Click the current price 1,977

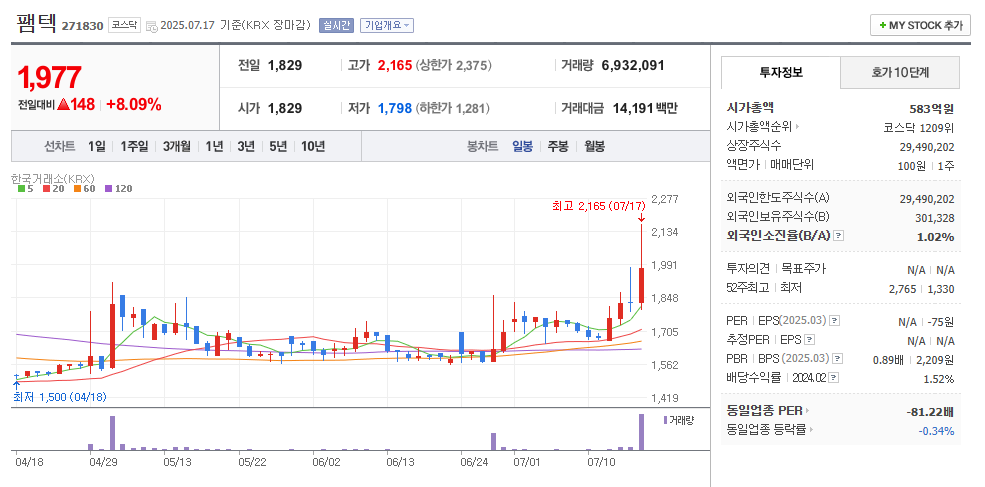(x=50, y=78)
